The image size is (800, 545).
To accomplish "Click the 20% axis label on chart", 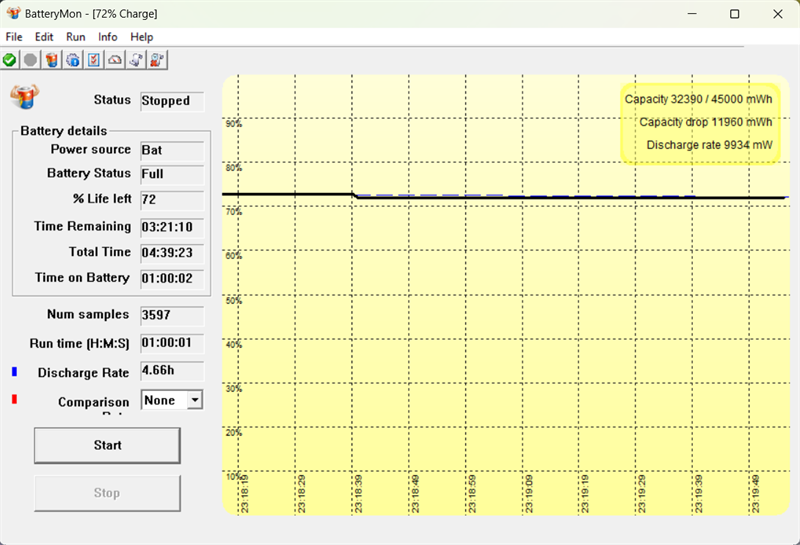I will (x=234, y=432).
